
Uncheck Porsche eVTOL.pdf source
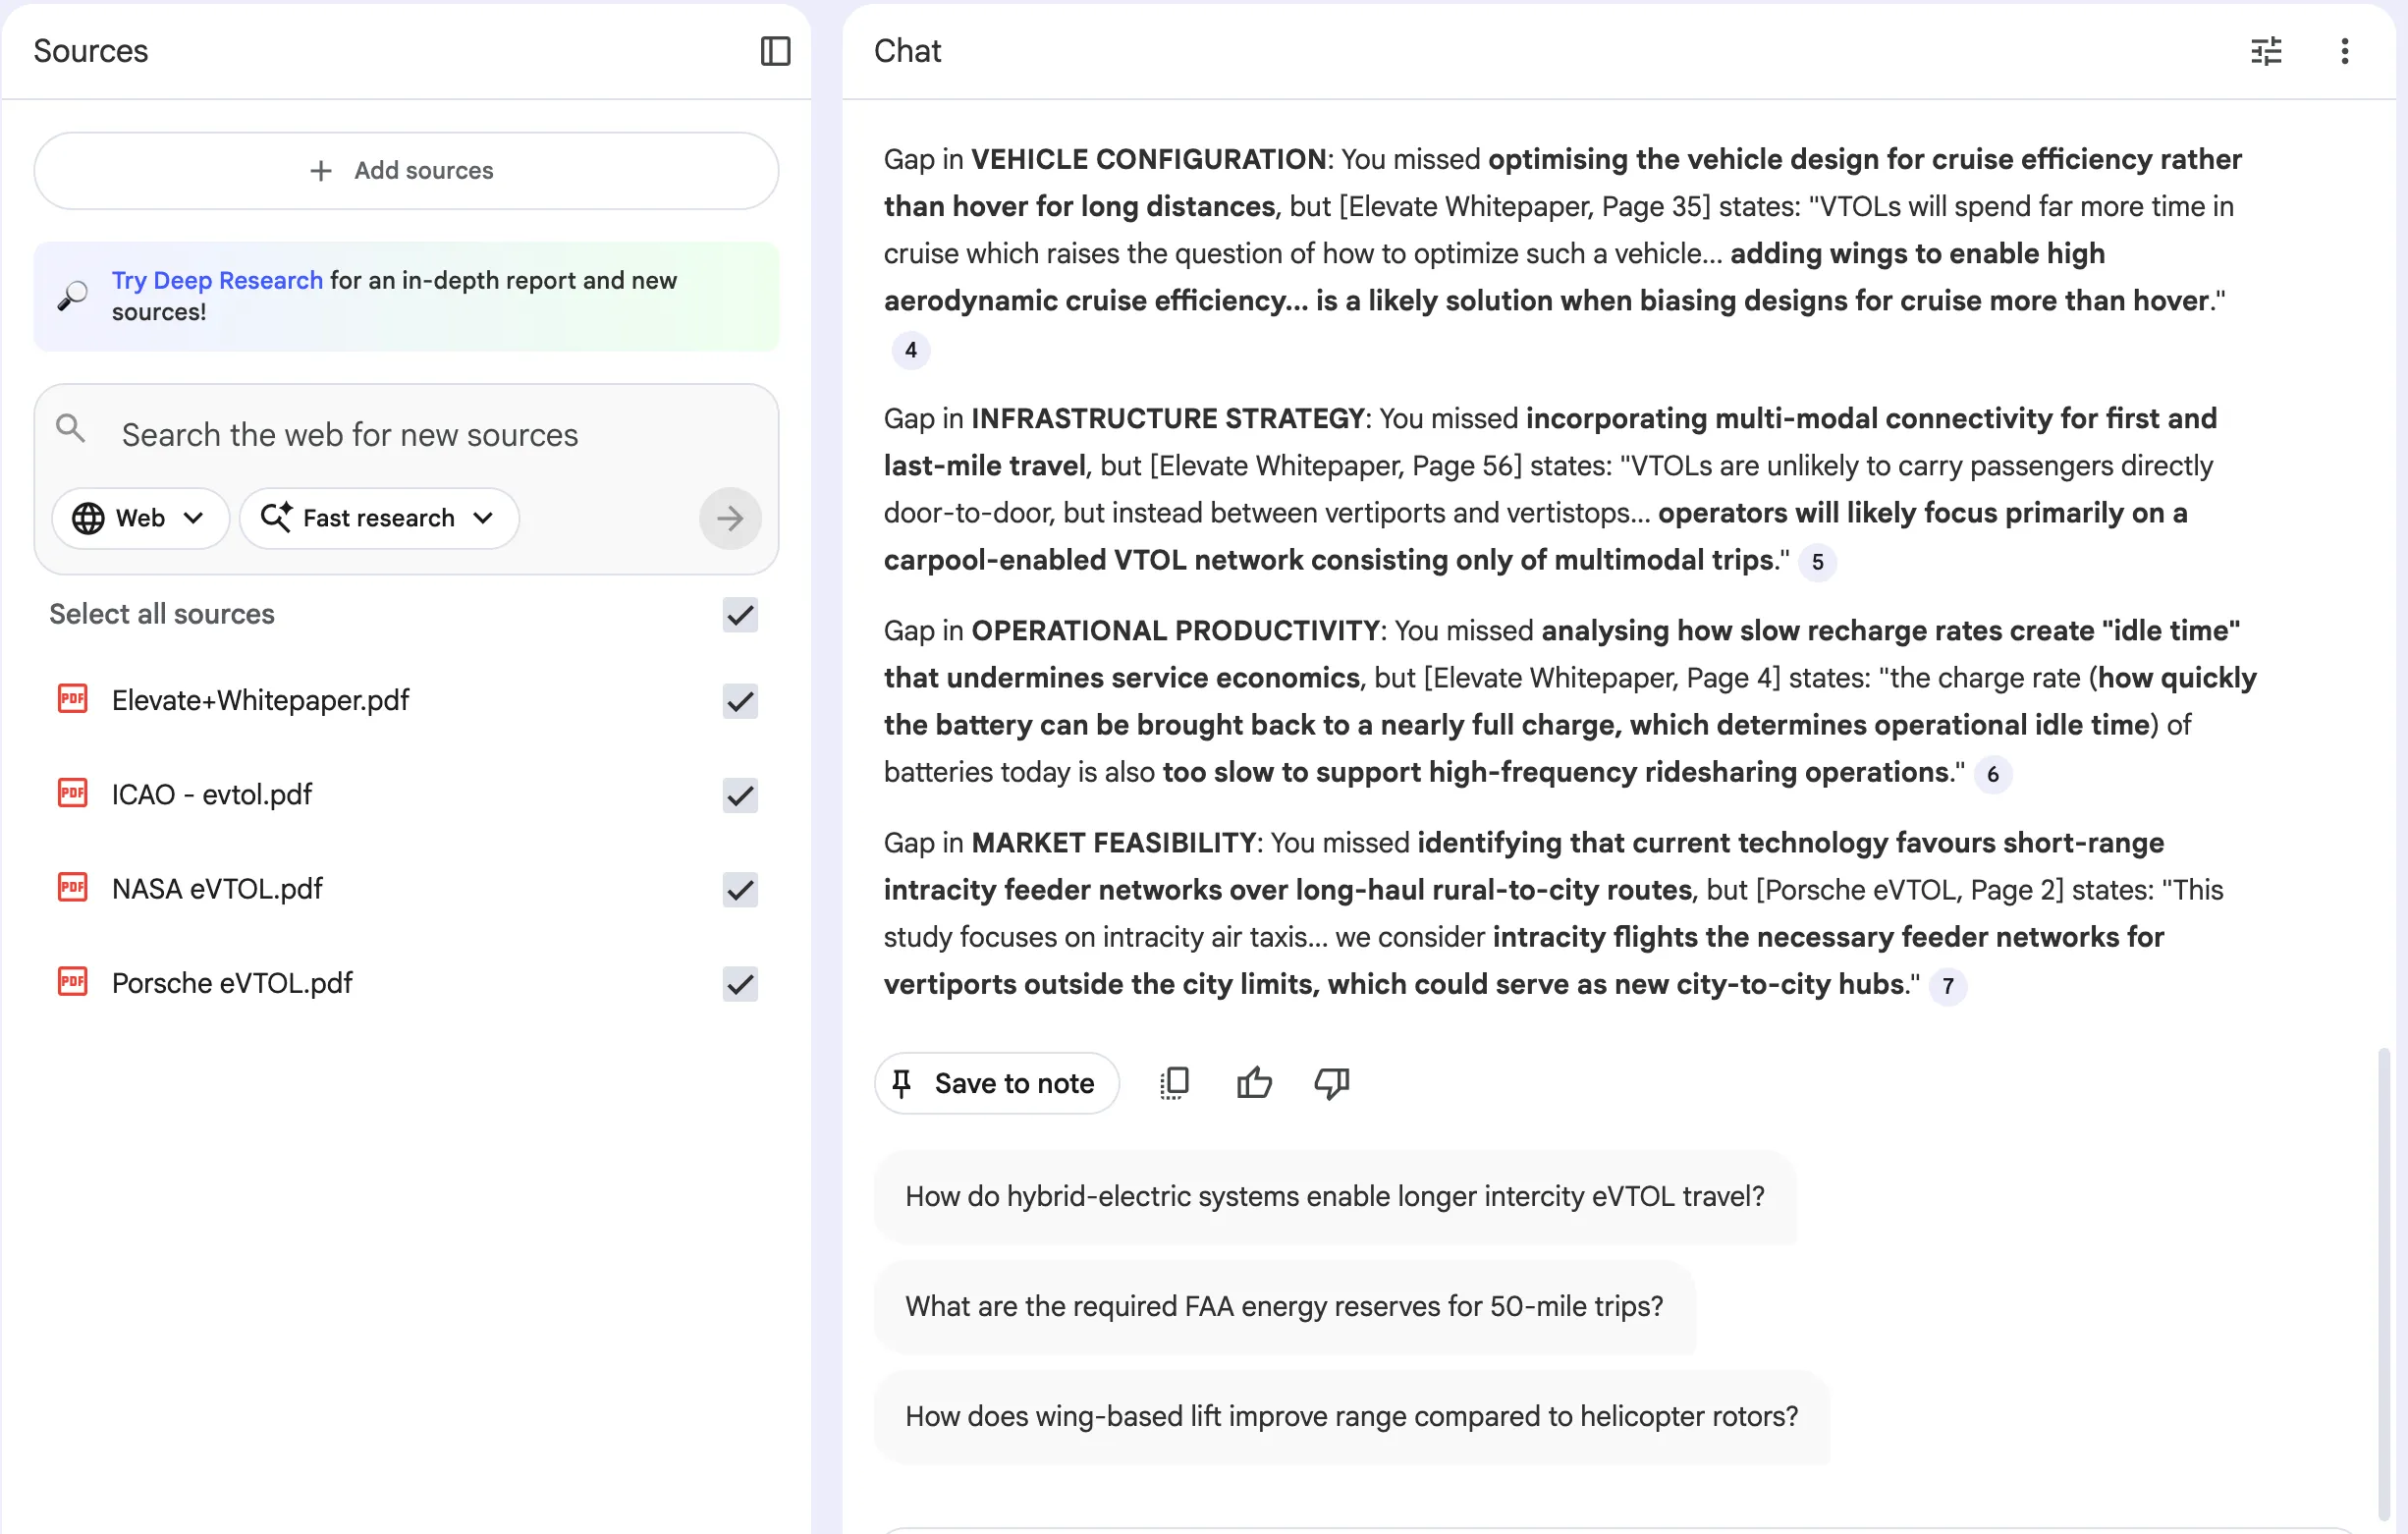(x=740, y=983)
